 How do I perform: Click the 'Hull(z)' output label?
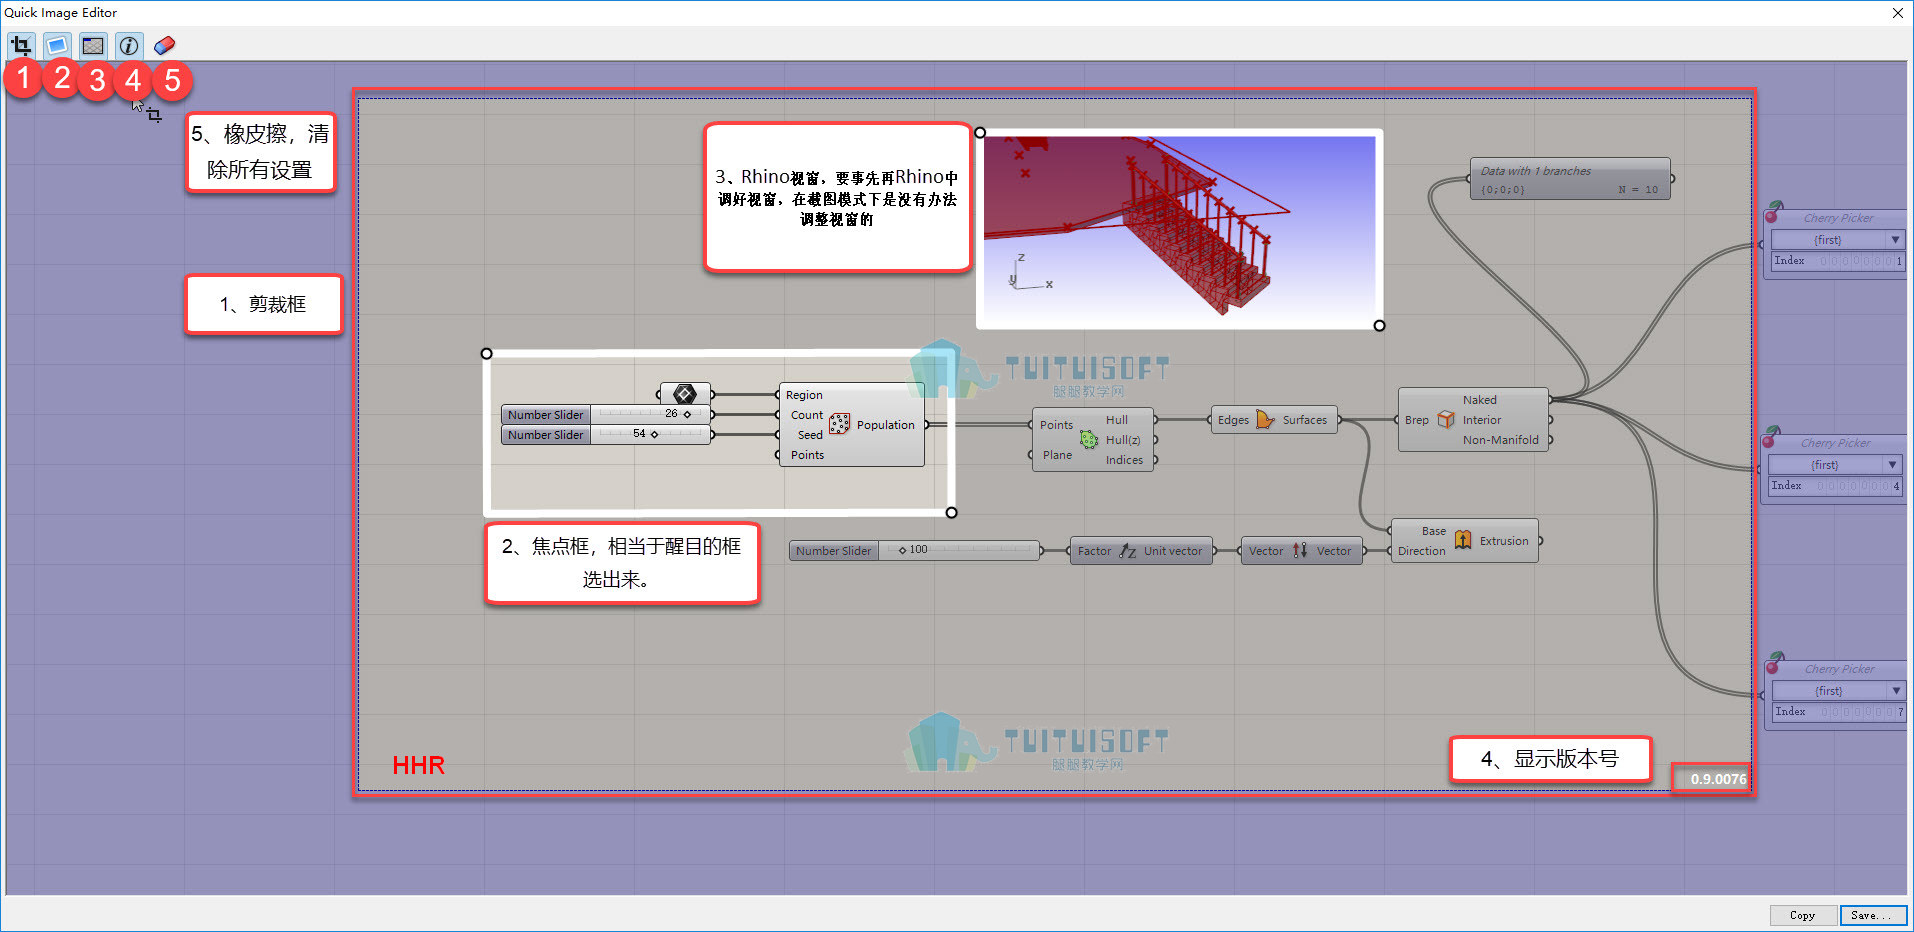(x=1123, y=440)
